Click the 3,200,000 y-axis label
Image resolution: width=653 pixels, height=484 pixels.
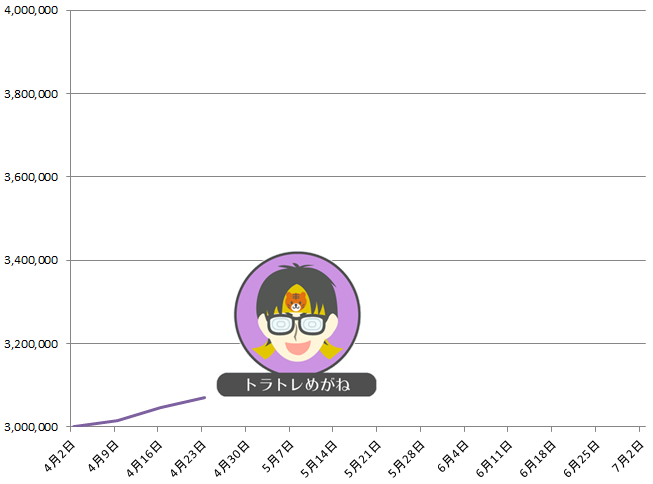coord(31,344)
